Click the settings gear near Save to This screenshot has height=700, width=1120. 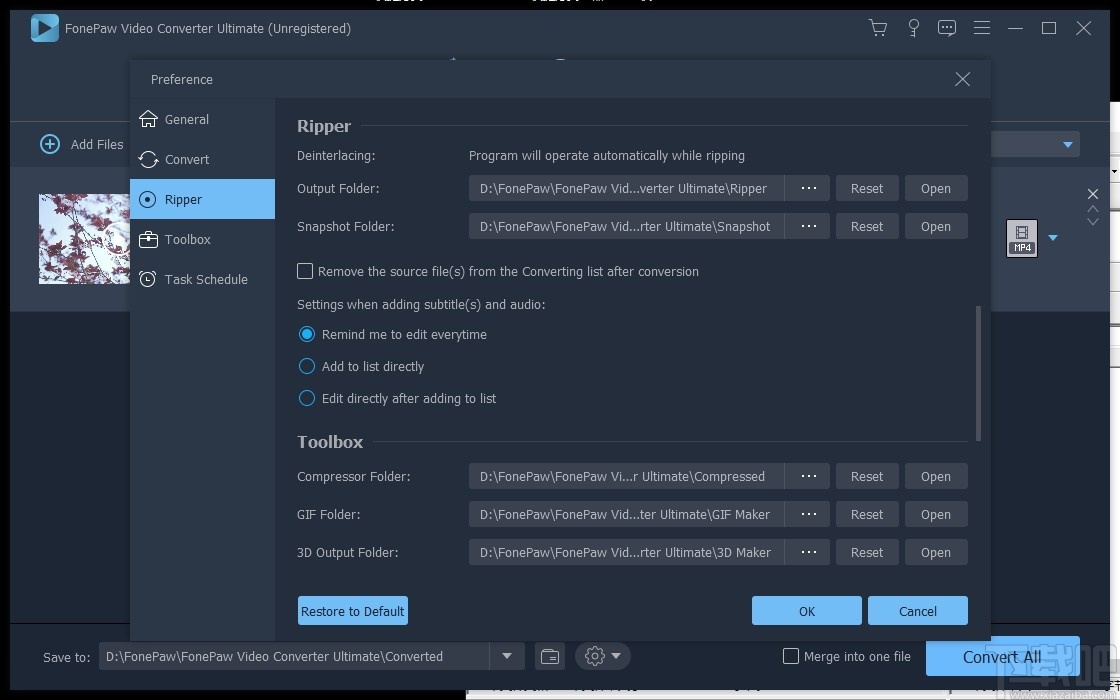click(595, 657)
